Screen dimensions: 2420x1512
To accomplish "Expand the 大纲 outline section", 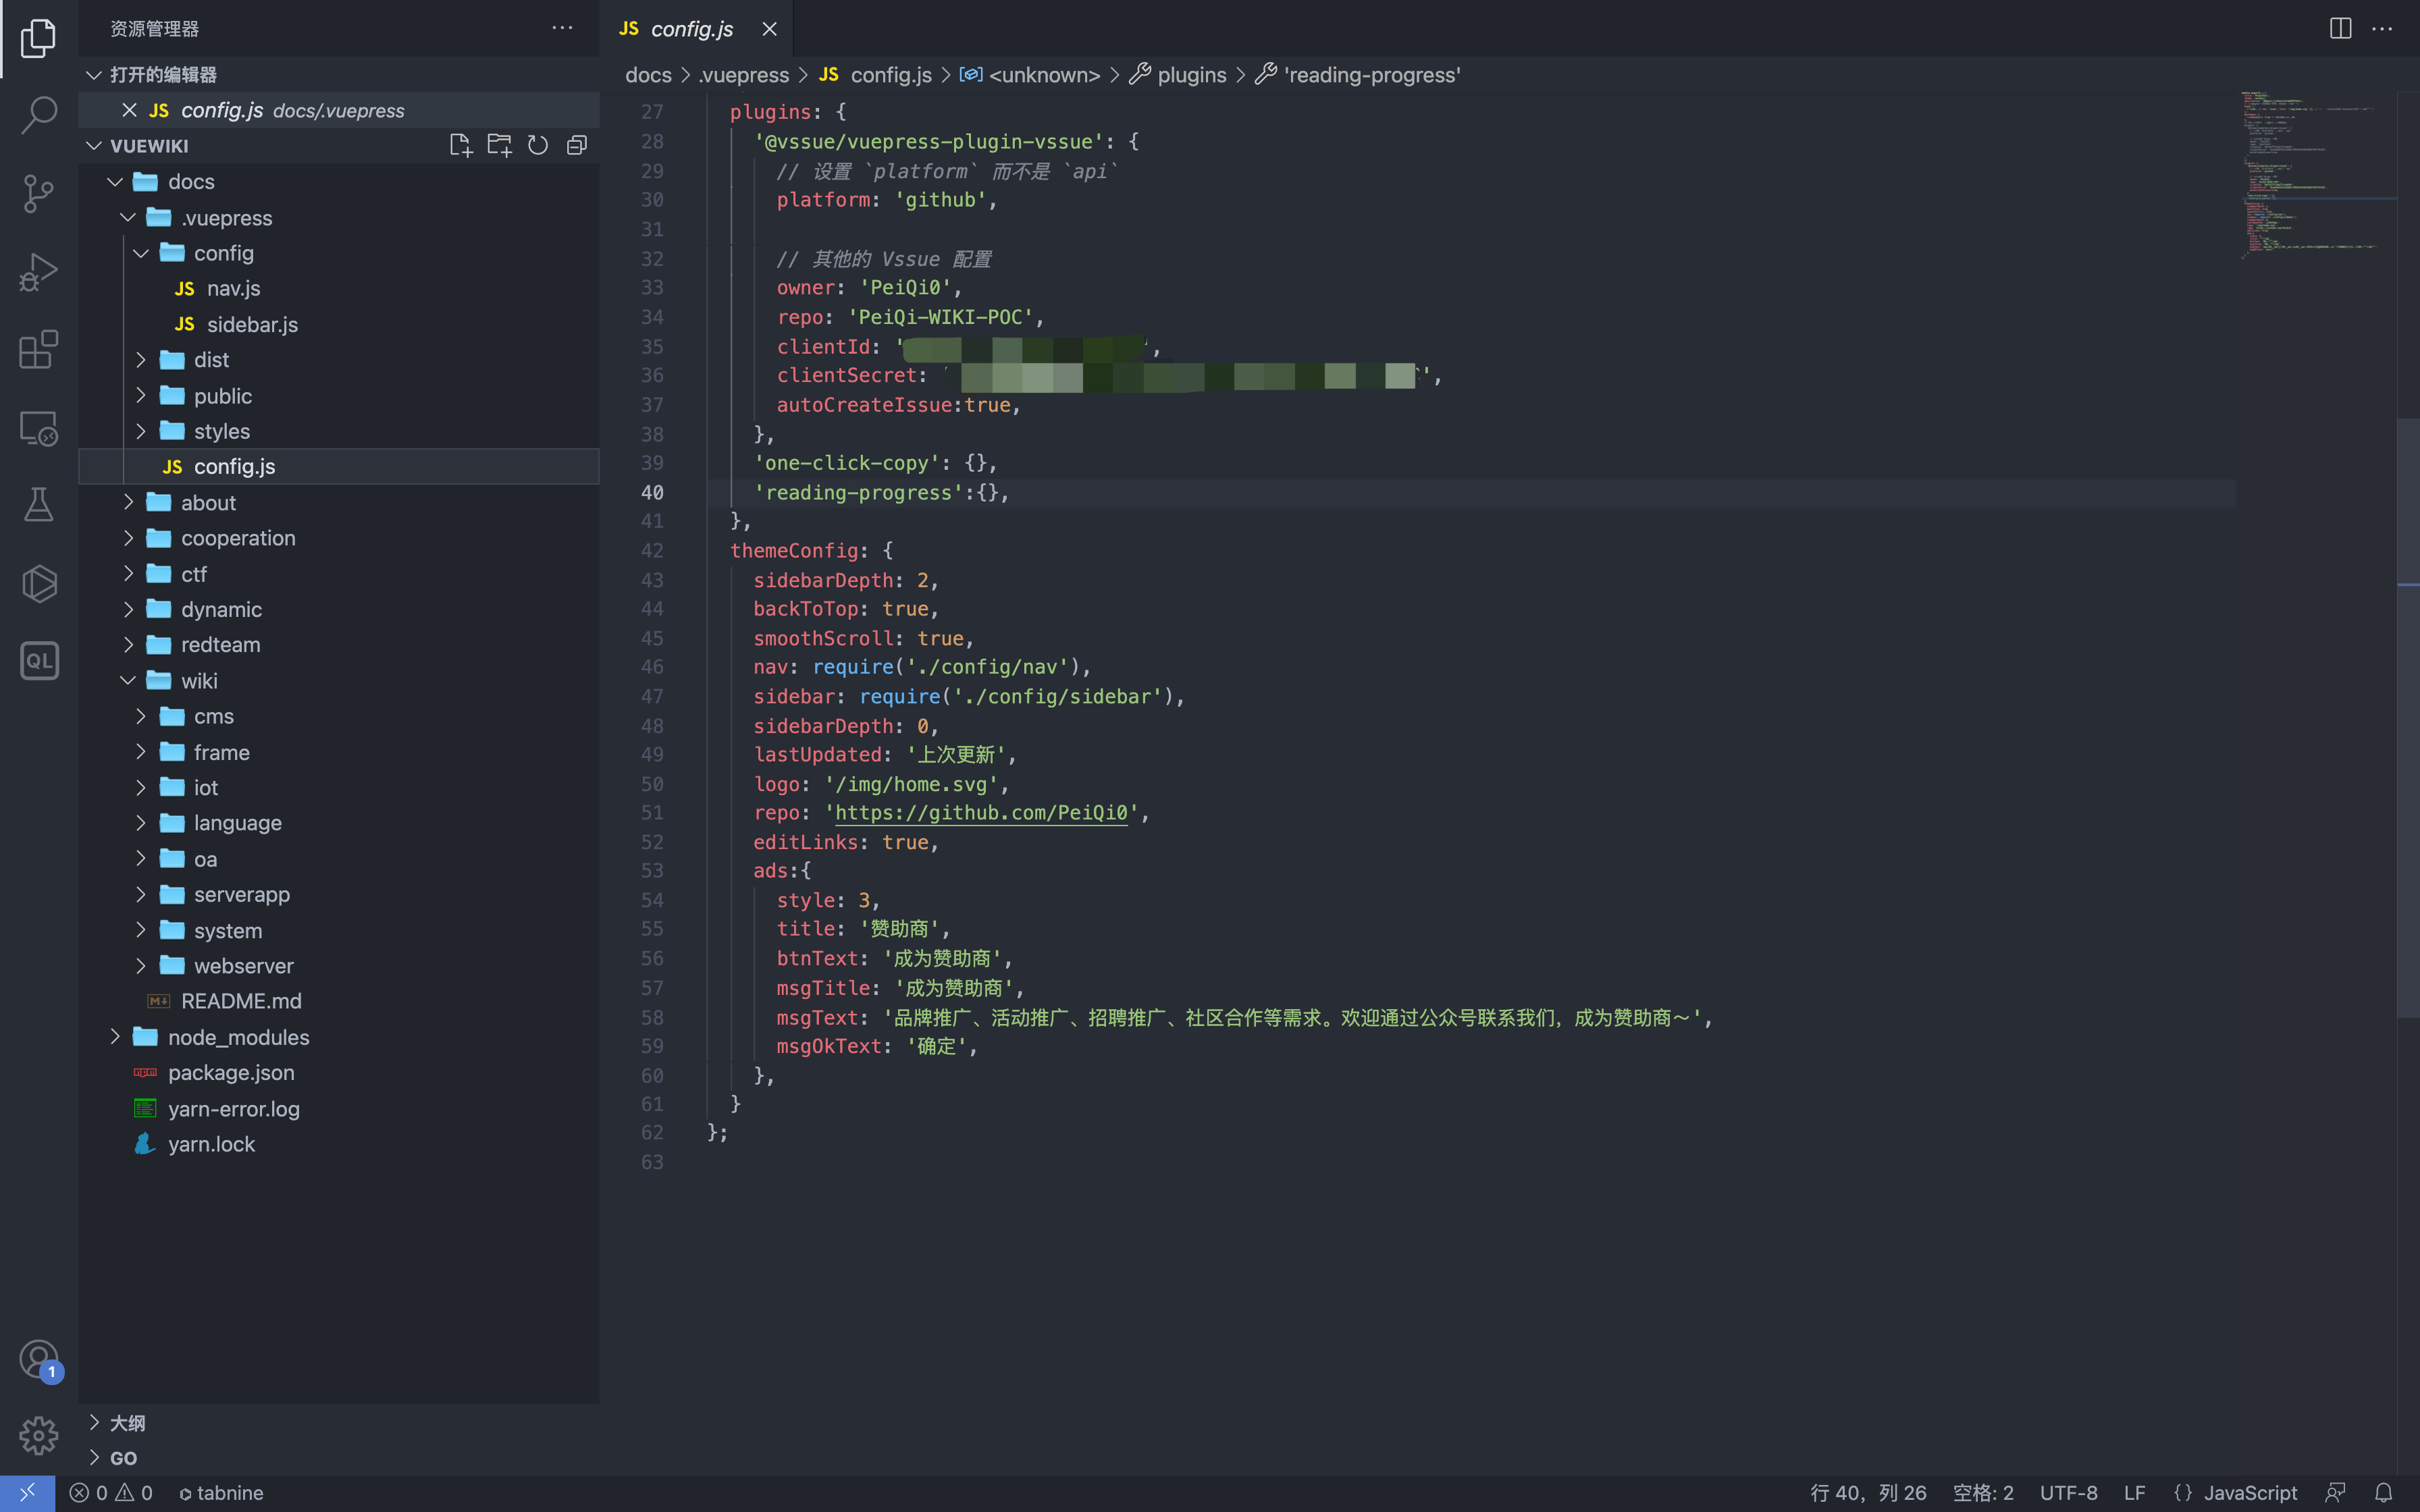I will click(127, 1422).
